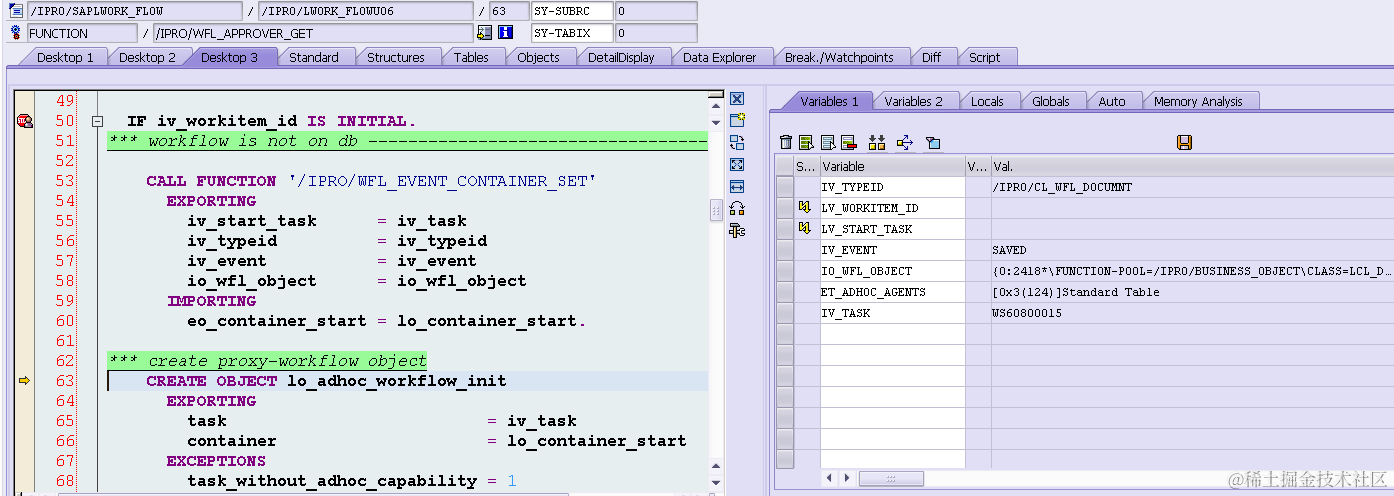Screen dimensions: 1394x496
Task: Click the gear icon beside FUNCTION field
Action: pos(15,33)
